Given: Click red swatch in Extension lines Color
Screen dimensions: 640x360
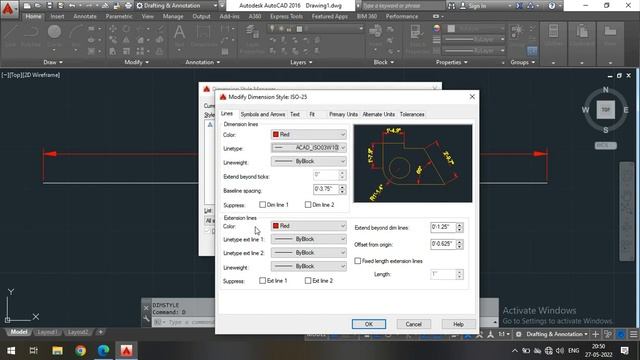Looking at the screenshot, I should click(x=276, y=226).
